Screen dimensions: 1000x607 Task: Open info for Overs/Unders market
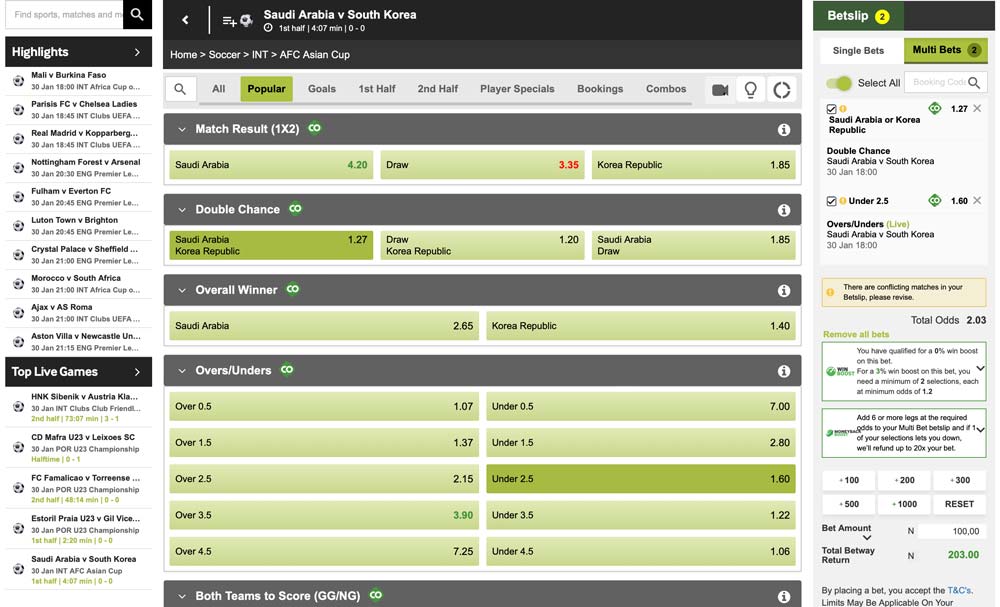[784, 371]
